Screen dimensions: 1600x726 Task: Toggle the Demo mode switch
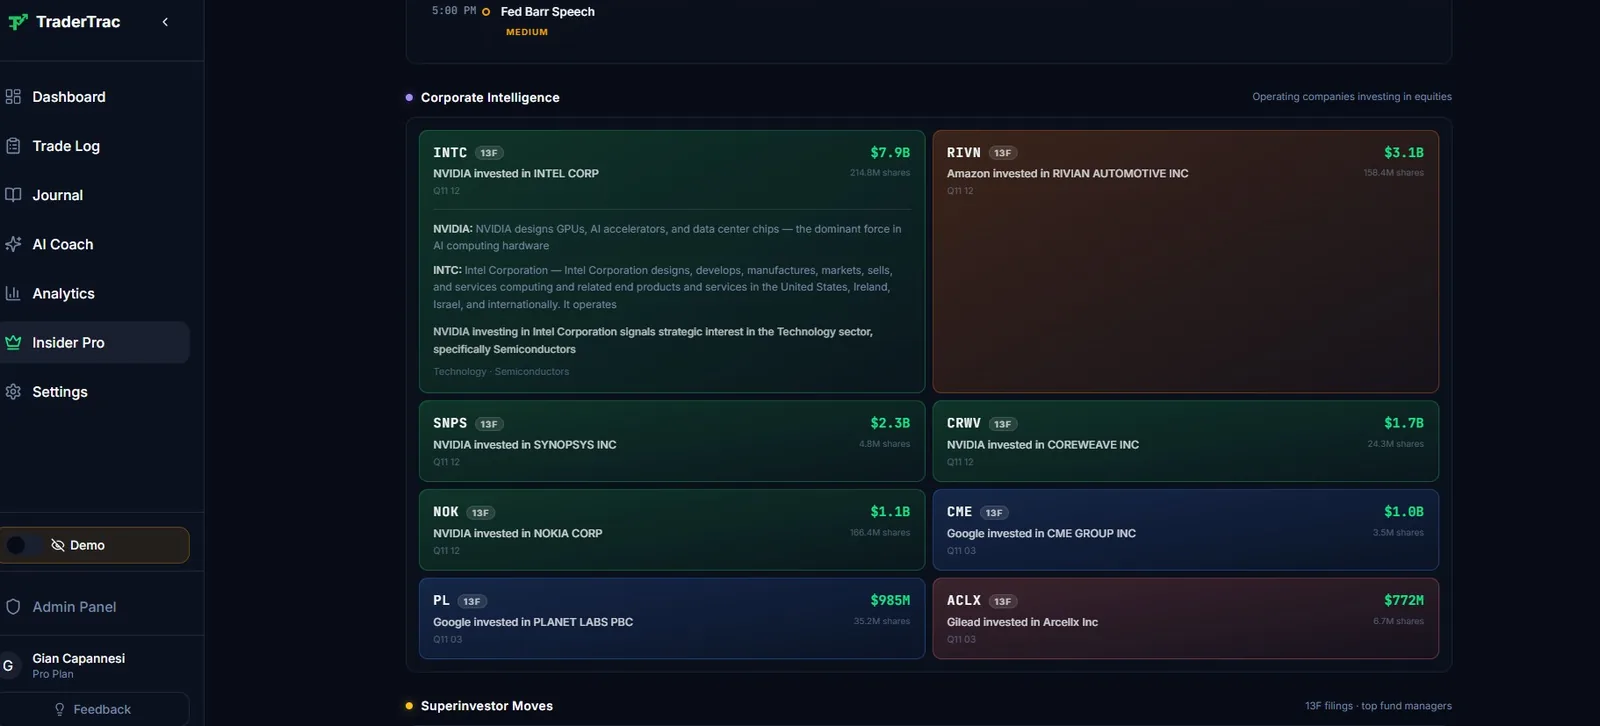click(x=22, y=545)
